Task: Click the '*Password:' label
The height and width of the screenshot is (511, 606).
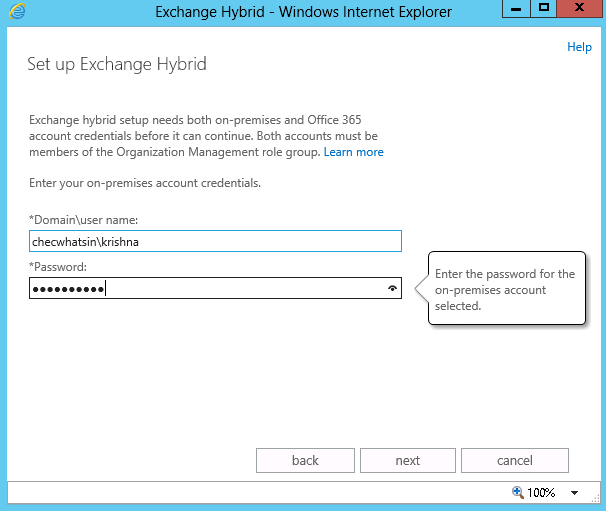Action: [x=58, y=267]
